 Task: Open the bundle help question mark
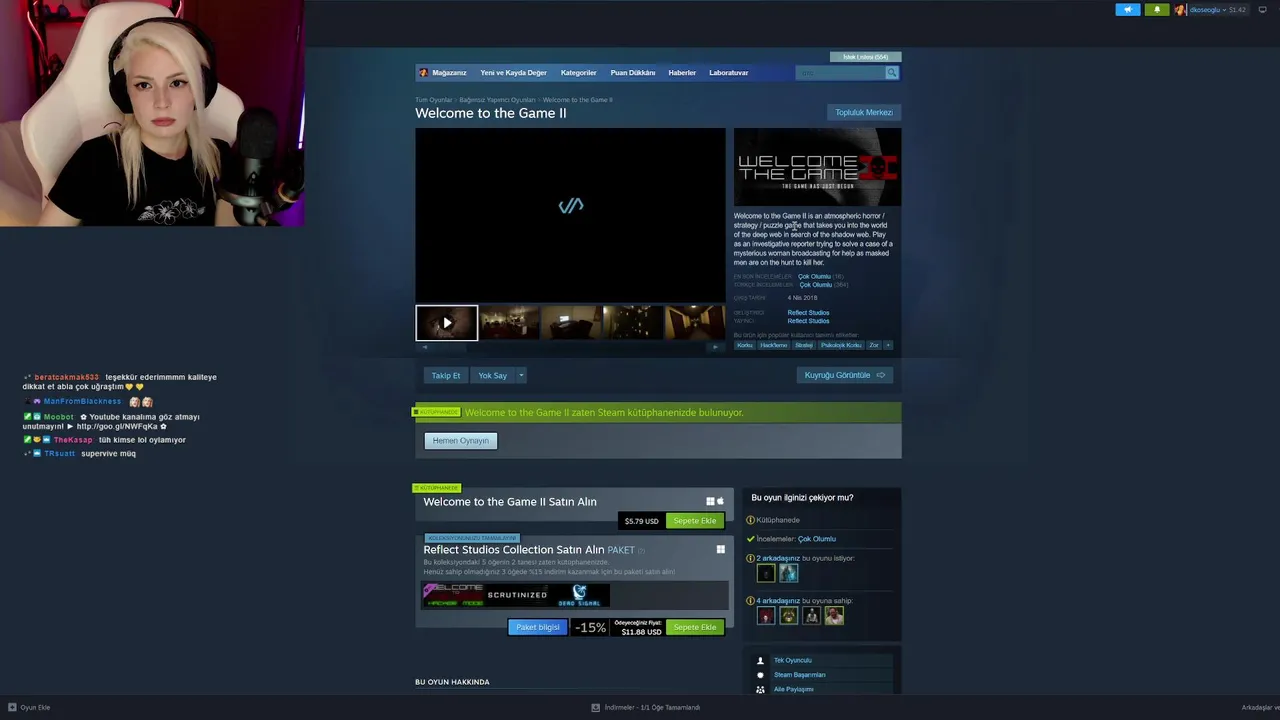click(x=642, y=550)
